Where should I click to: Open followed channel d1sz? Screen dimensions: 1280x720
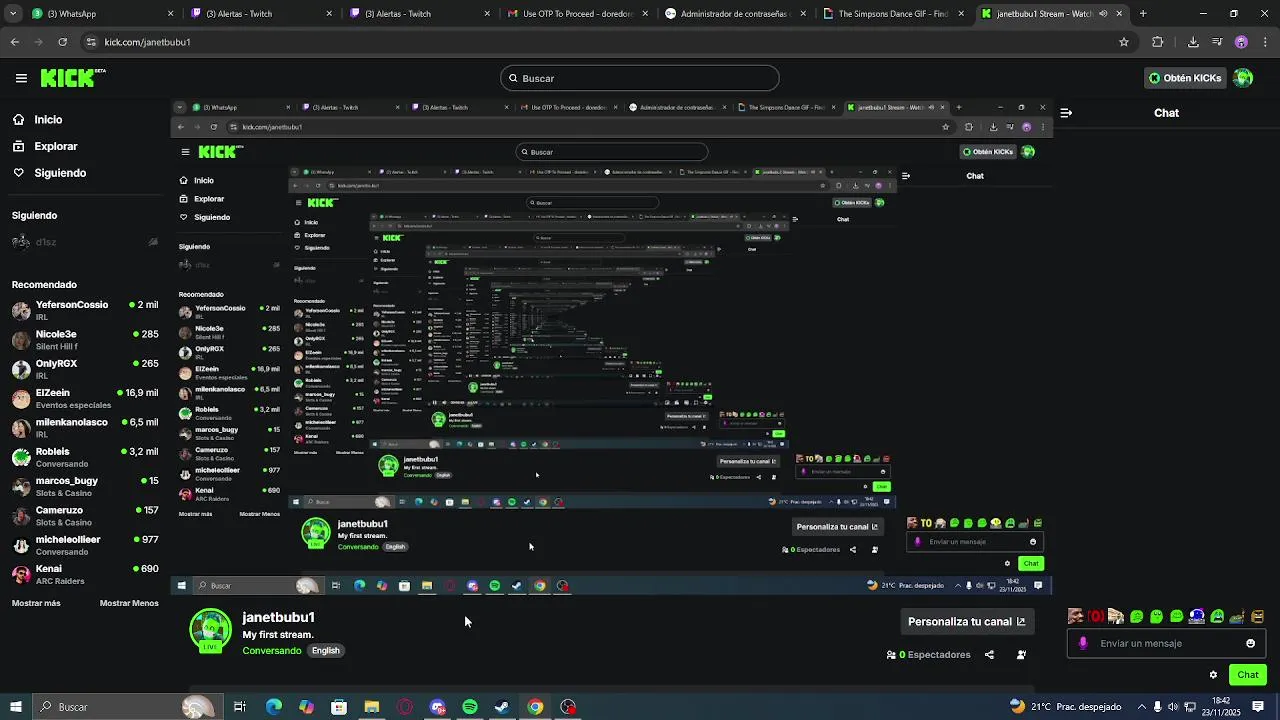point(85,242)
